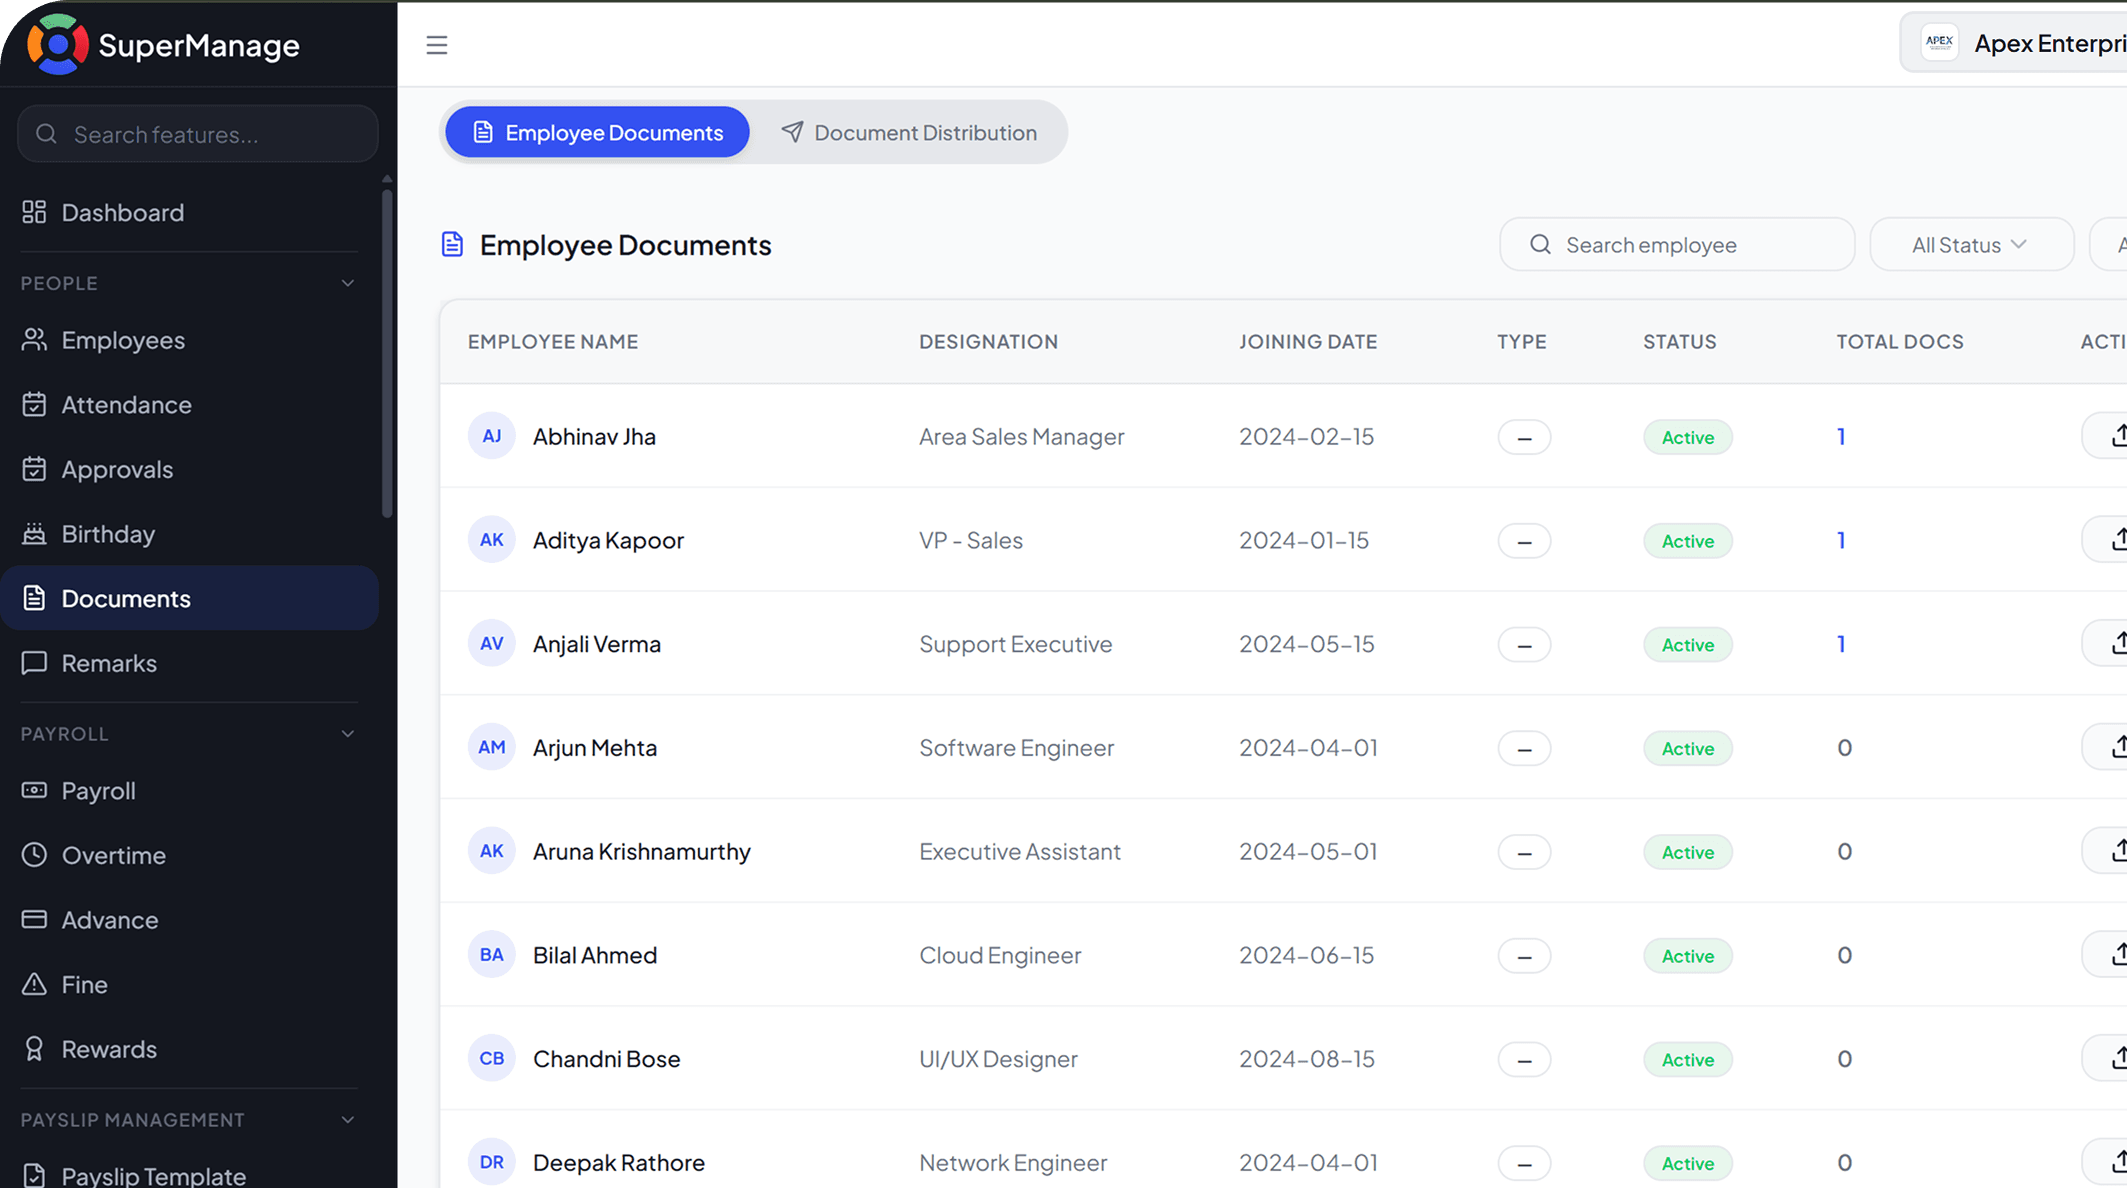The image size is (2127, 1188).
Task: Click the Advance card icon
Action: (x=34, y=919)
